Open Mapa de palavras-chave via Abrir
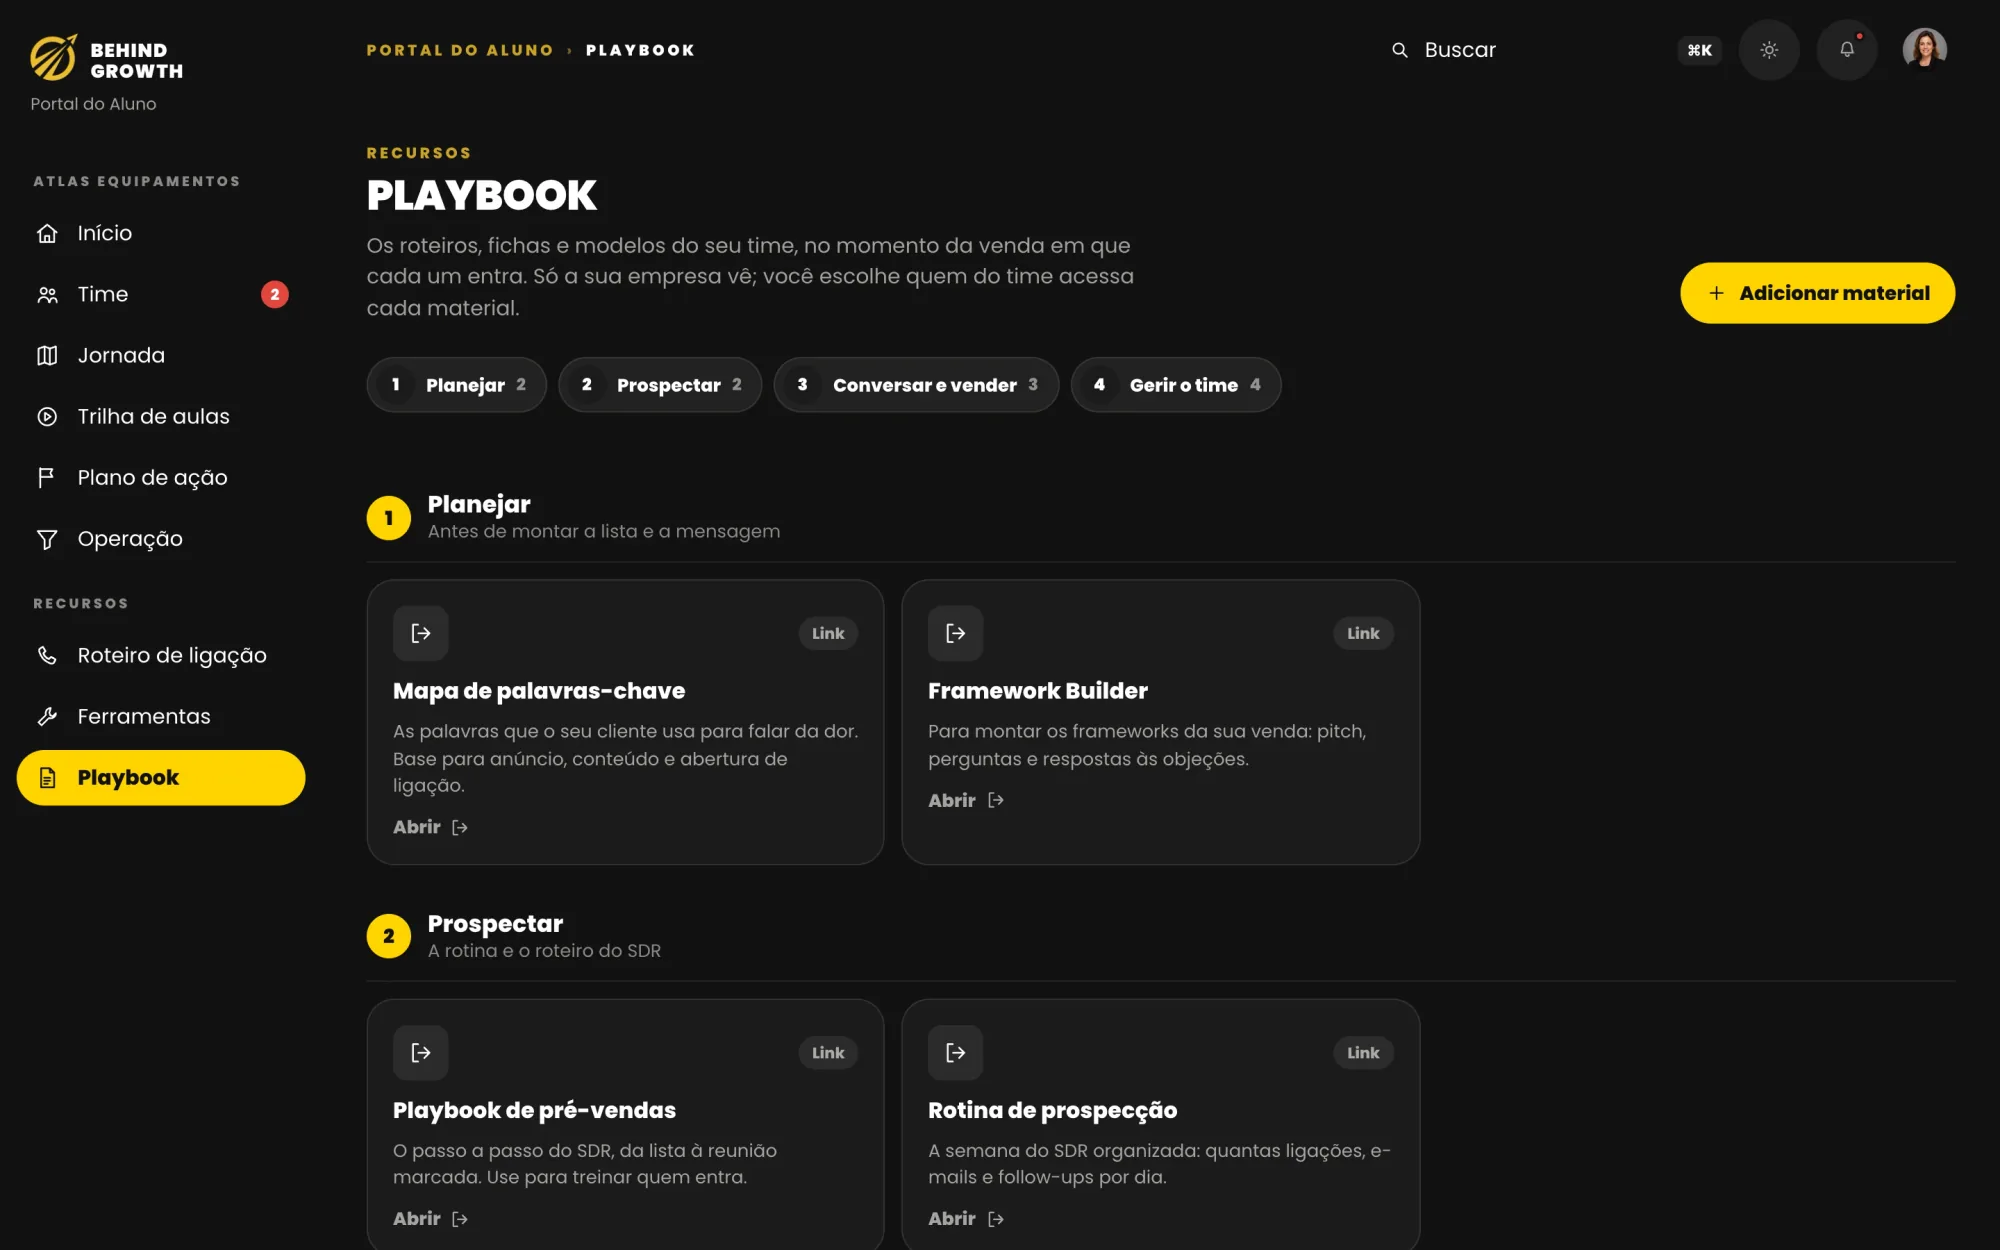The width and height of the screenshot is (2000, 1250). [x=431, y=827]
